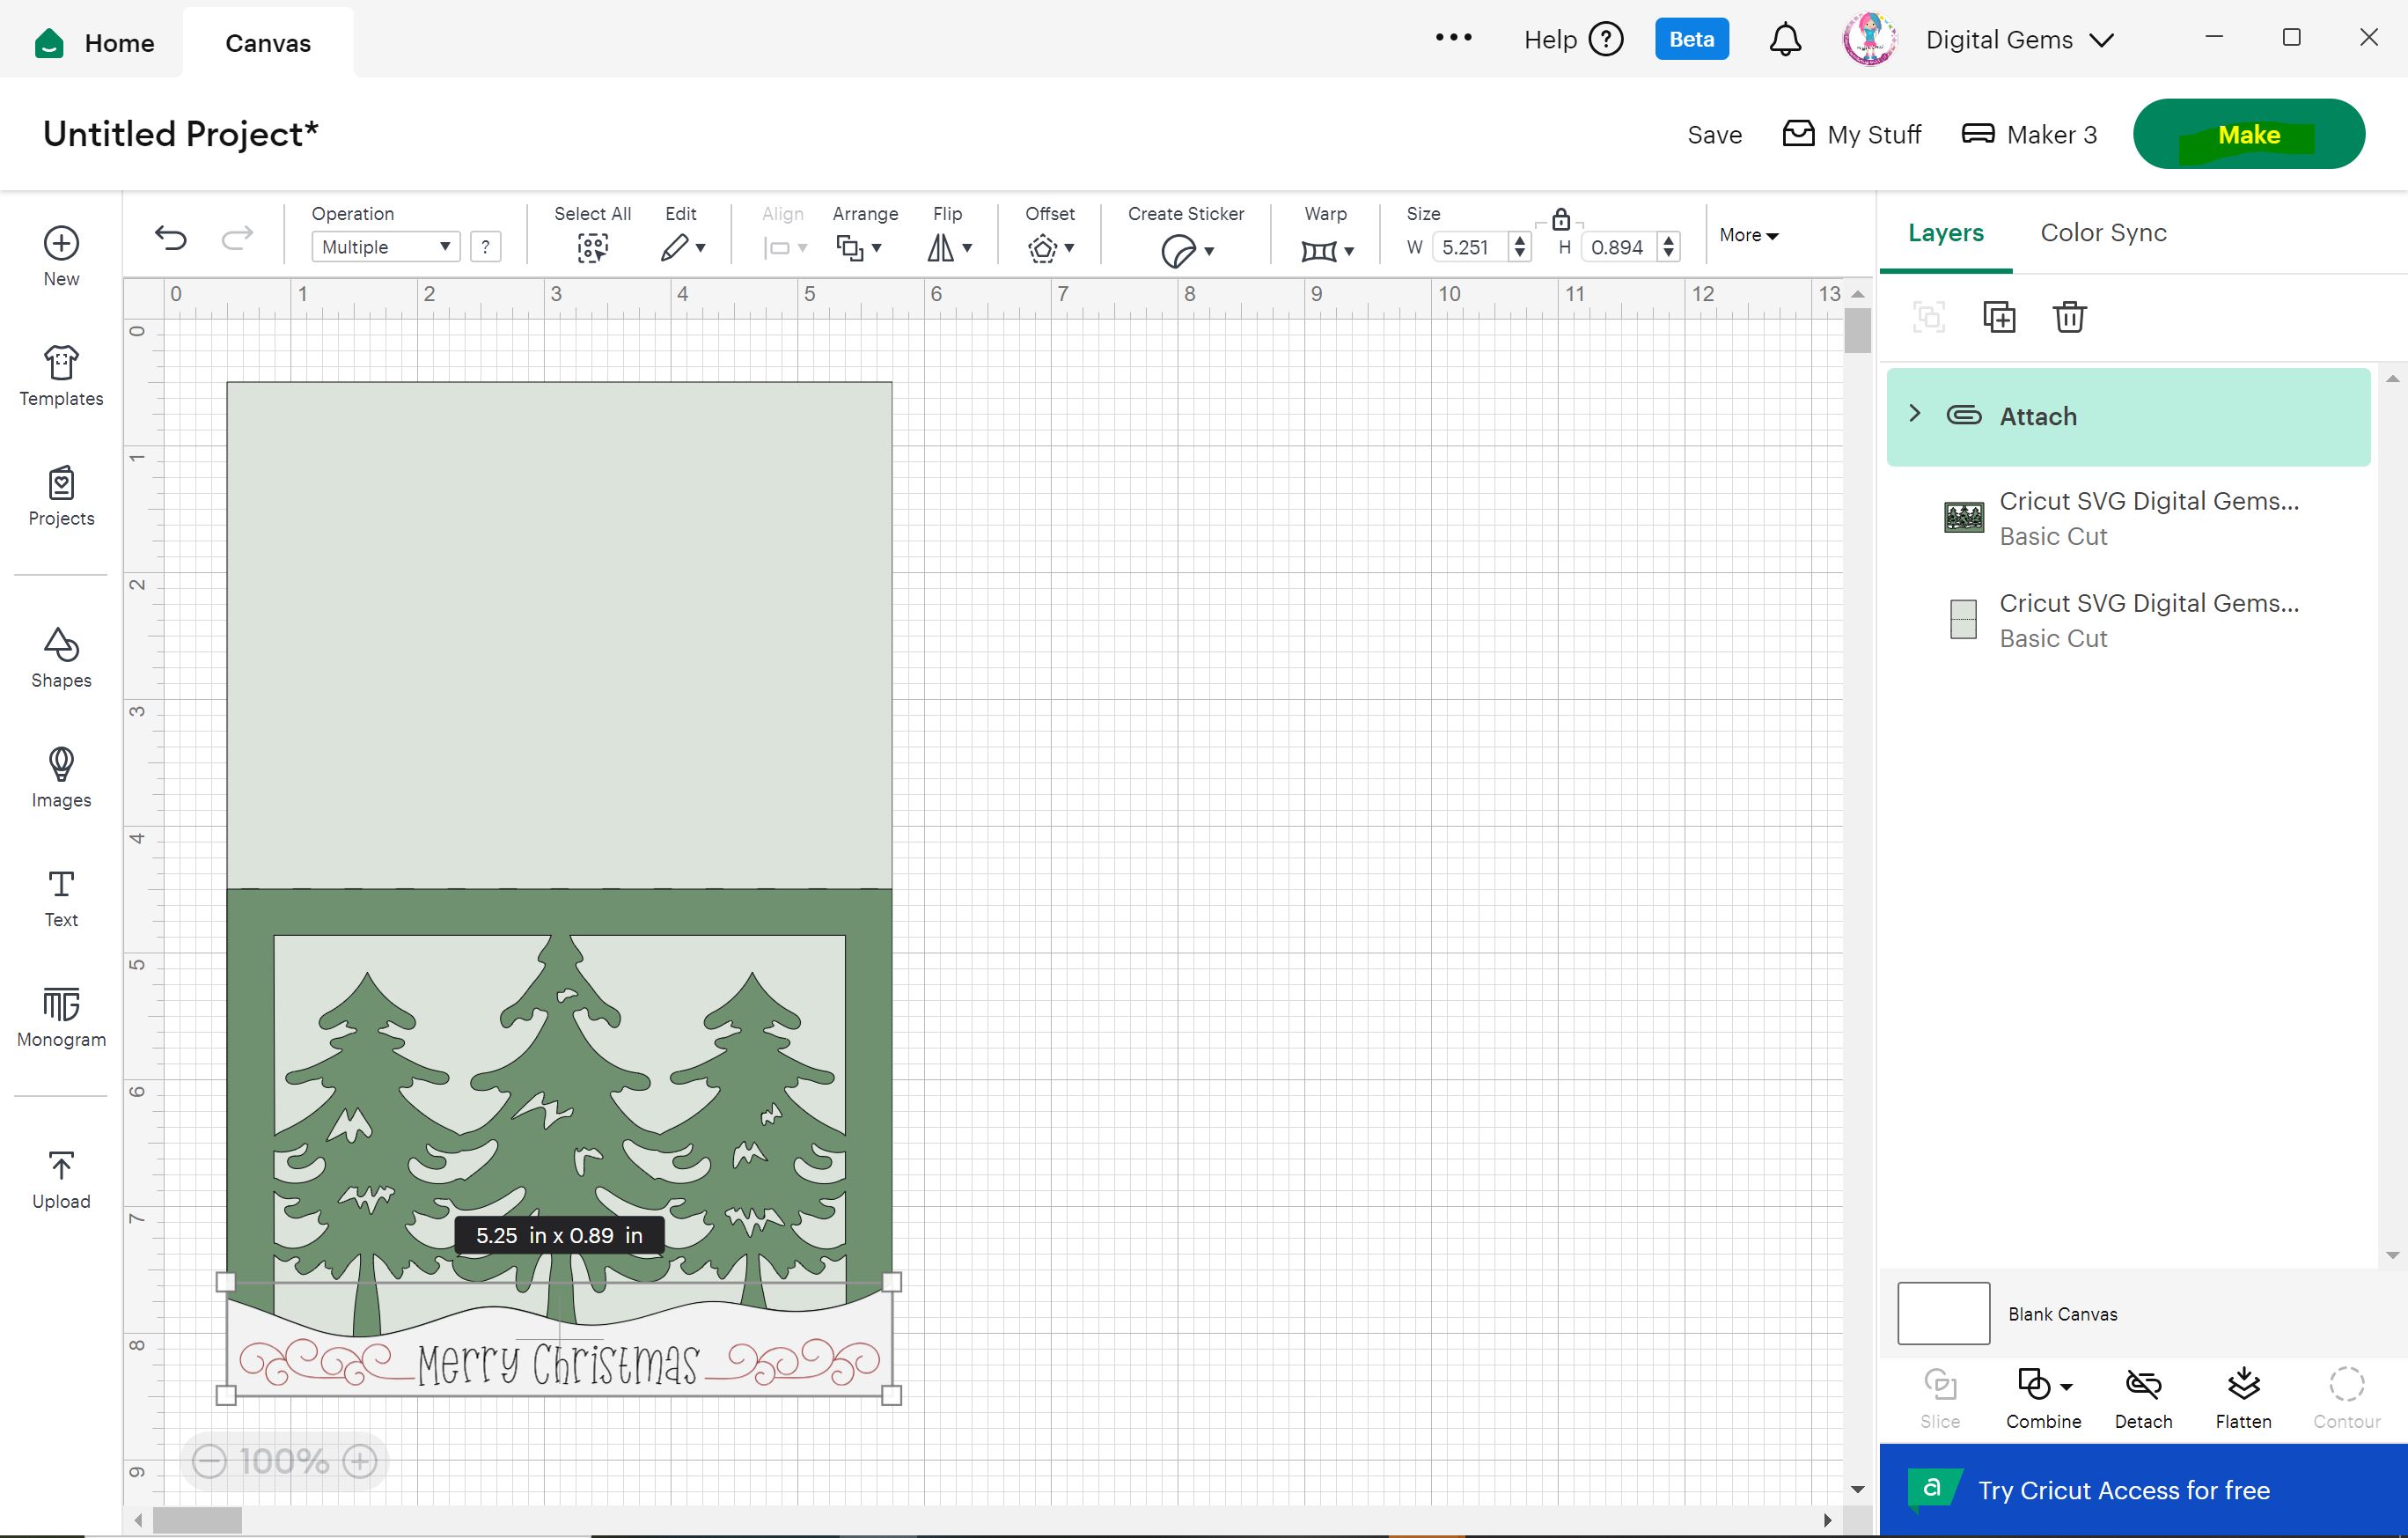
Task: Click Flatten in layers panel
Action: tap(2242, 1396)
